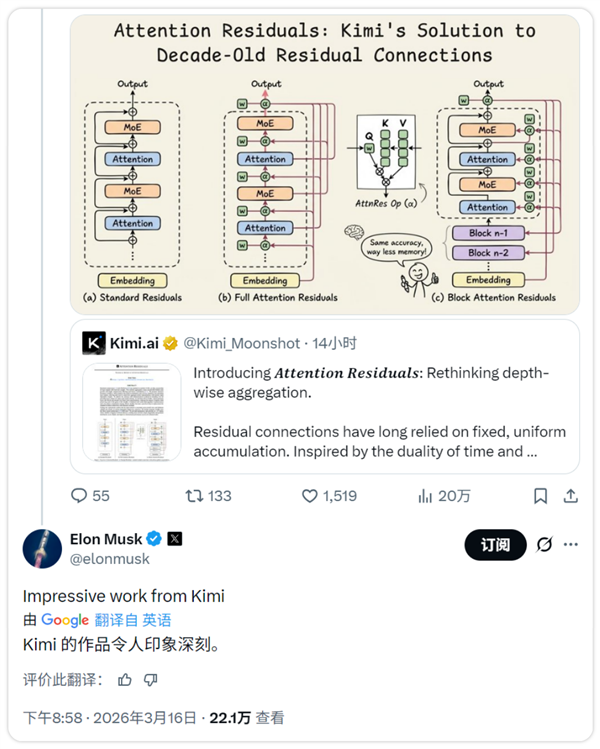Open Elon Musk's profile avatar
The width and height of the screenshot is (600, 749).
pyautogui.click(x=43, y=549)
